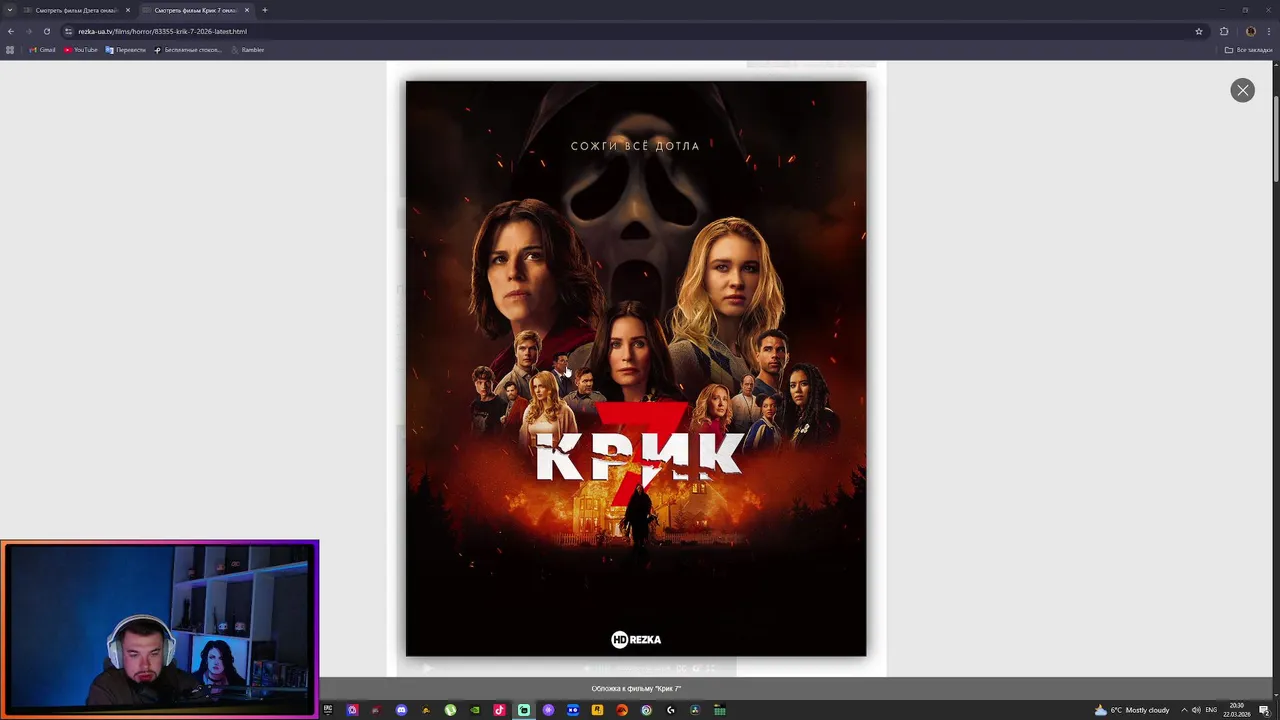Open the taskbar clock and calendar
1280x720 pixels.
(x=1237, y=710)
